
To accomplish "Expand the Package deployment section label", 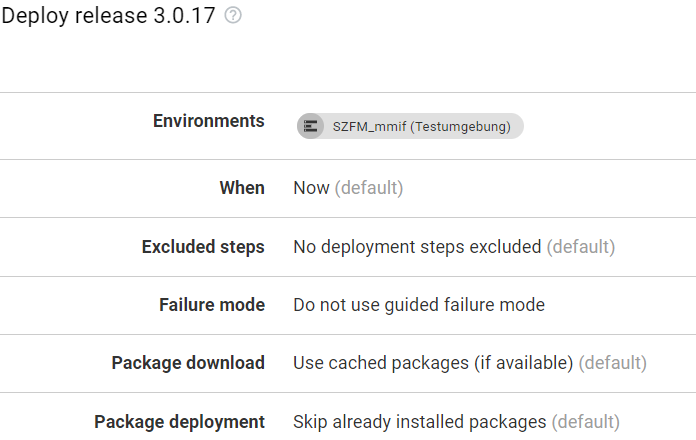I will (x=179, y=422).
